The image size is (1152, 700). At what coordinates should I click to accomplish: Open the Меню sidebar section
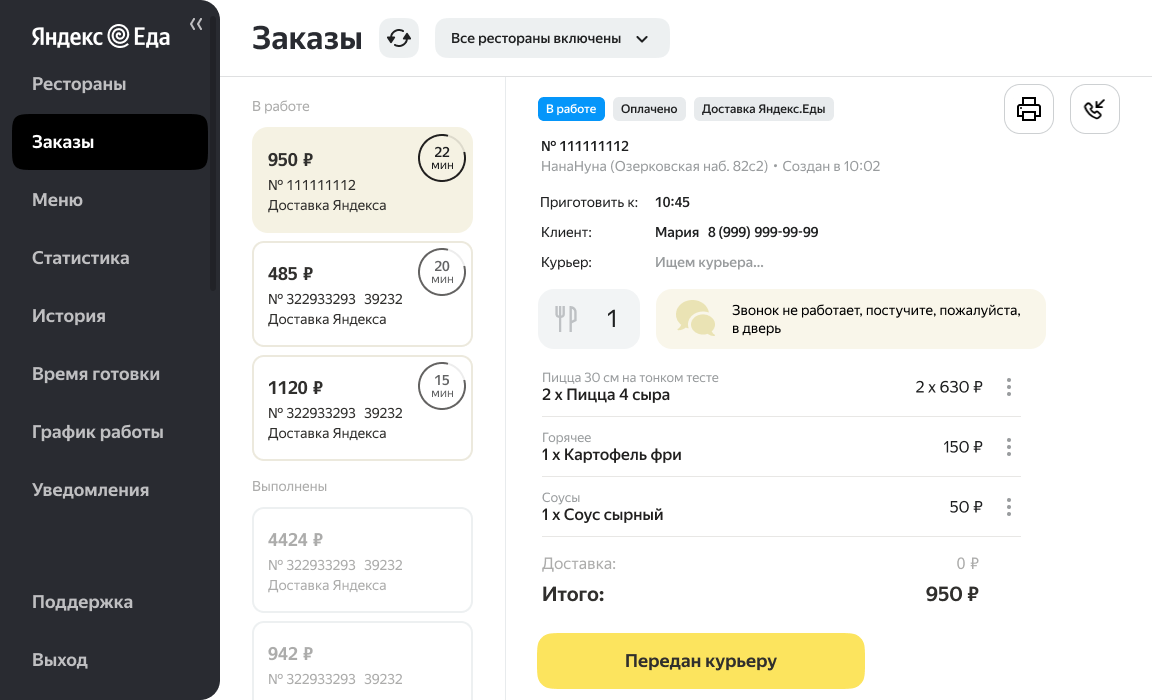(57, 200)
